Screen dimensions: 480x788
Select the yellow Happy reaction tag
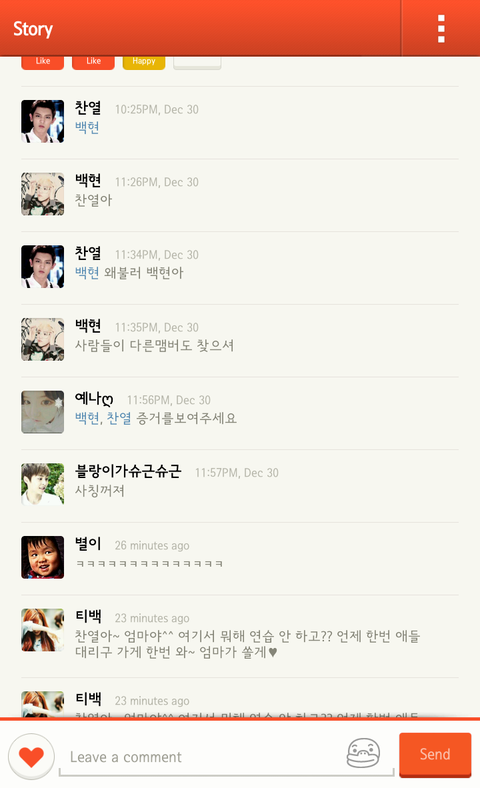(144, 62)
